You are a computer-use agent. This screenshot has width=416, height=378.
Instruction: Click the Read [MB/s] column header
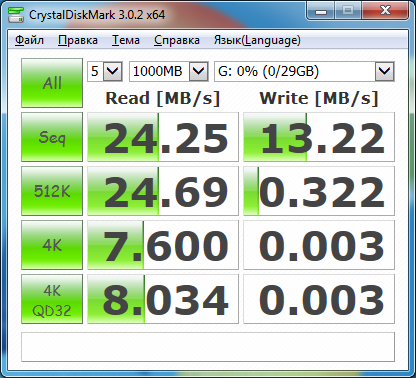click(163, 98)
